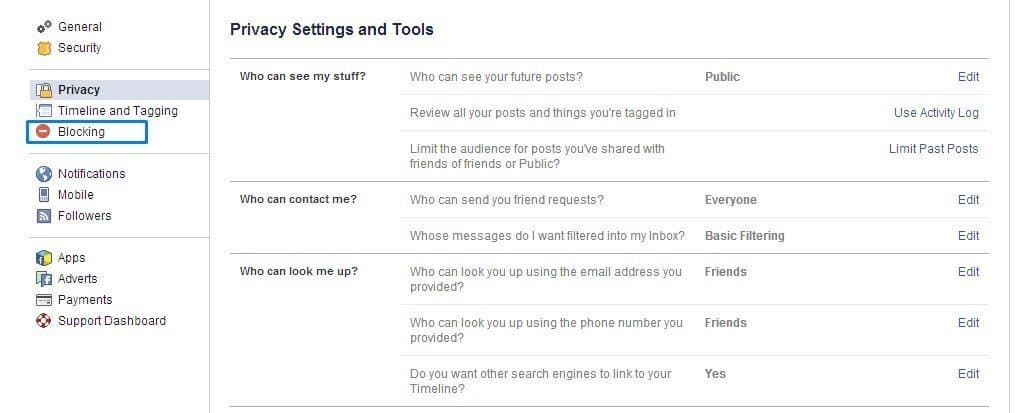Click the Apps cube icon
The width and height of the screenshot is (1016, 413).
[44, 258]
